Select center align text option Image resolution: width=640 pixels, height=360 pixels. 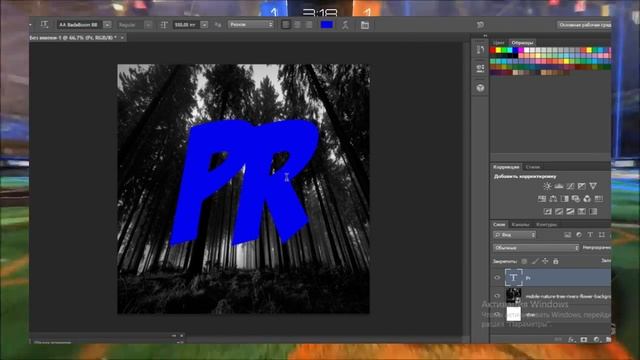pos(298,25)
